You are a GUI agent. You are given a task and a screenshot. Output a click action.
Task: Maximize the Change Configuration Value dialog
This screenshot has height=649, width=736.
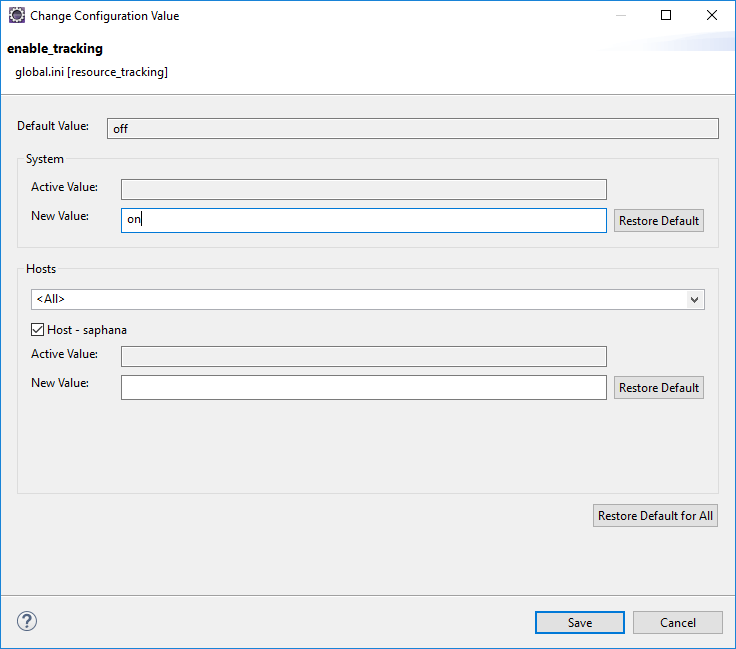(666, 16)
